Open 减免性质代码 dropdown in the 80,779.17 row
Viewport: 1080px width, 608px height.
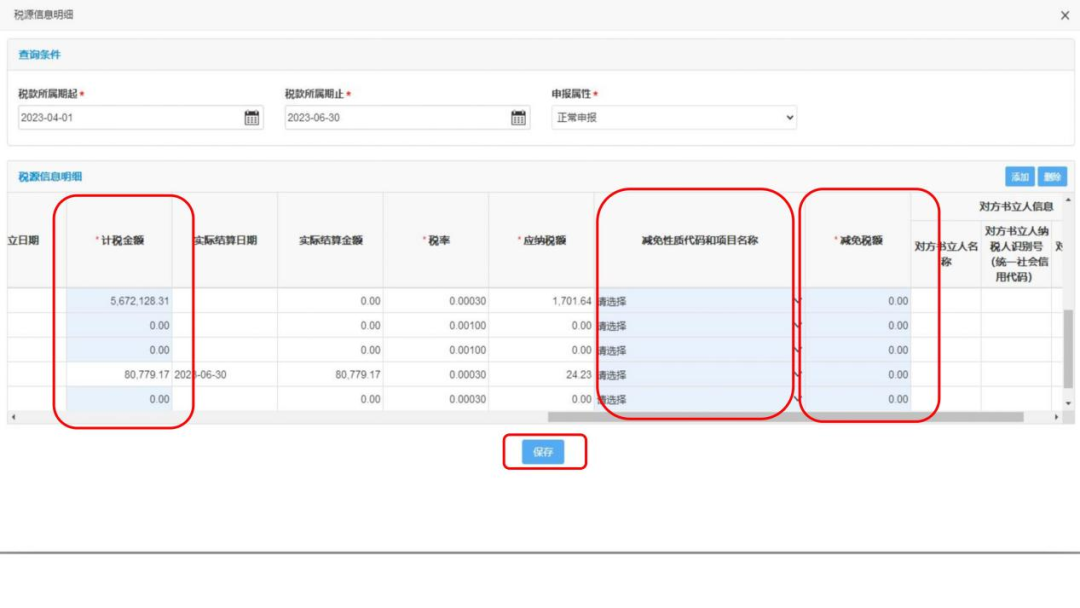pos(697,375)
